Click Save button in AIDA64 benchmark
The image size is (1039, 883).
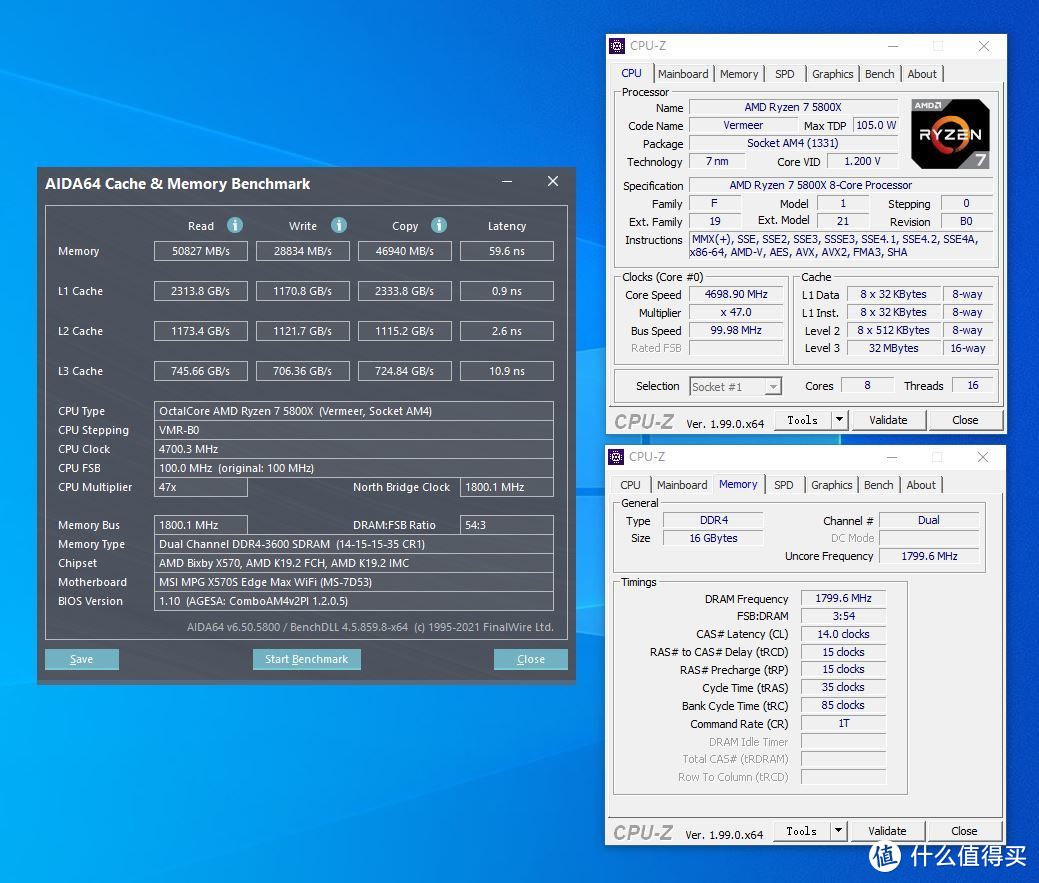82,659
